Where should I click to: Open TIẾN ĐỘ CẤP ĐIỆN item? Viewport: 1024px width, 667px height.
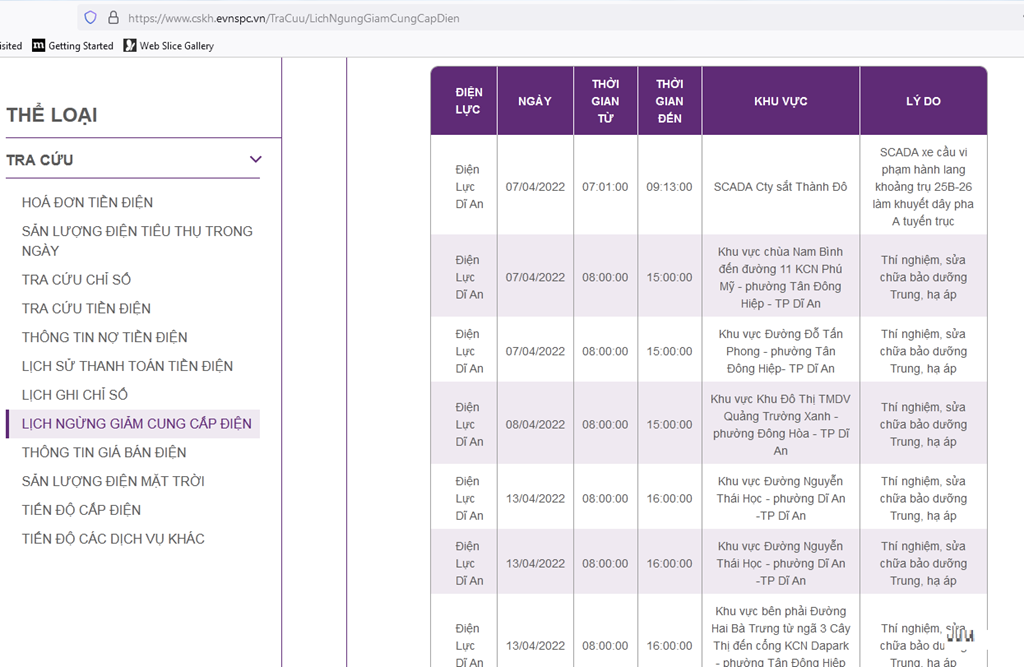[81, 510]
